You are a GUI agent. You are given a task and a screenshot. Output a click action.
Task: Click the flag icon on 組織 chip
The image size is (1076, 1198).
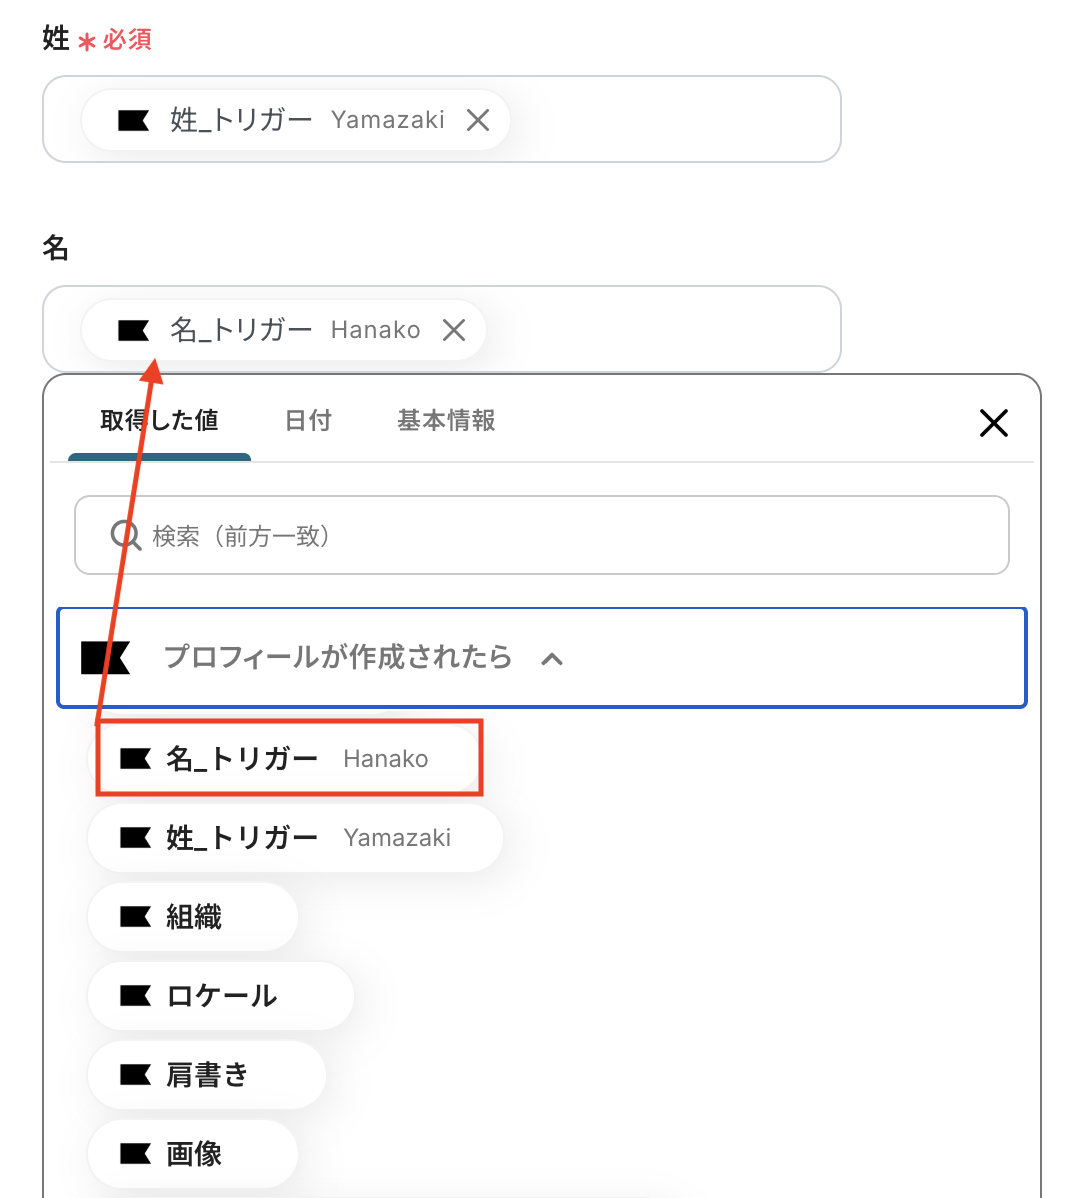coord(135,917)
